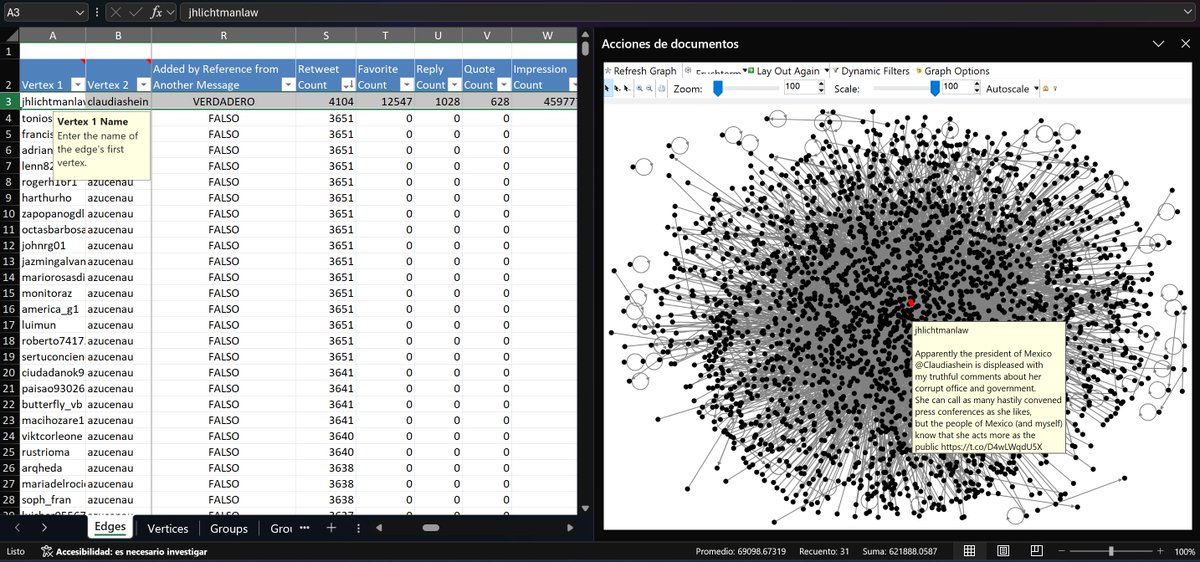This screenshot has width=1200, height=562.
Task: Open the Name Box dropdown
Action: [x=80, y=12]
